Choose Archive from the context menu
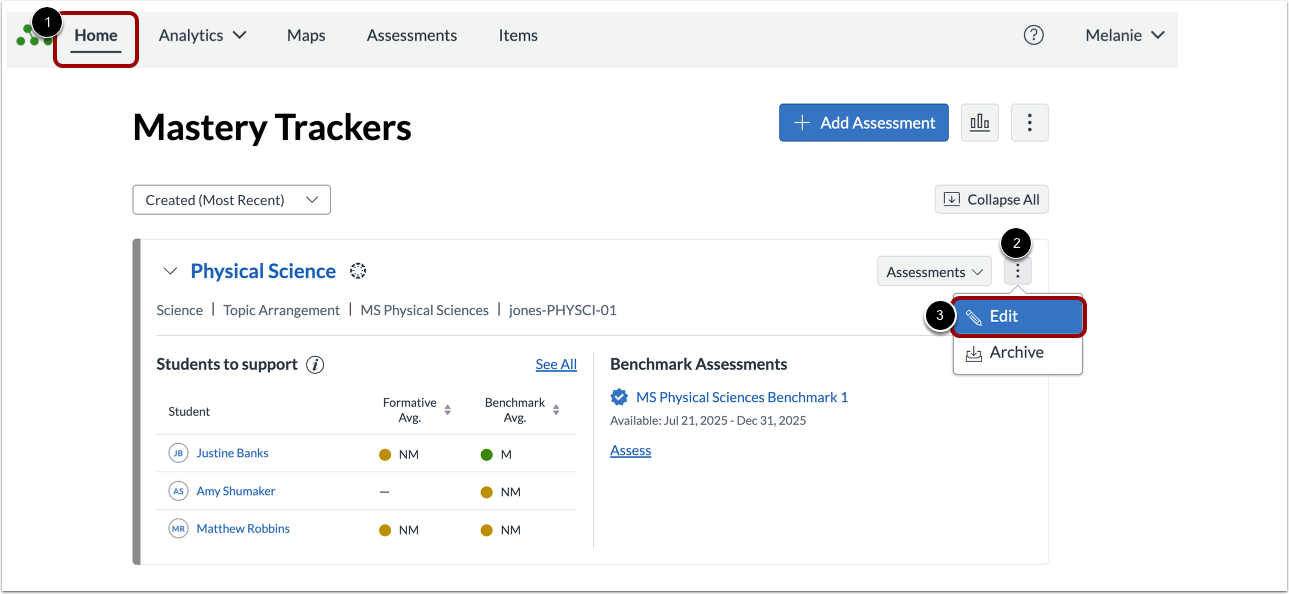 click(1015, 352)
